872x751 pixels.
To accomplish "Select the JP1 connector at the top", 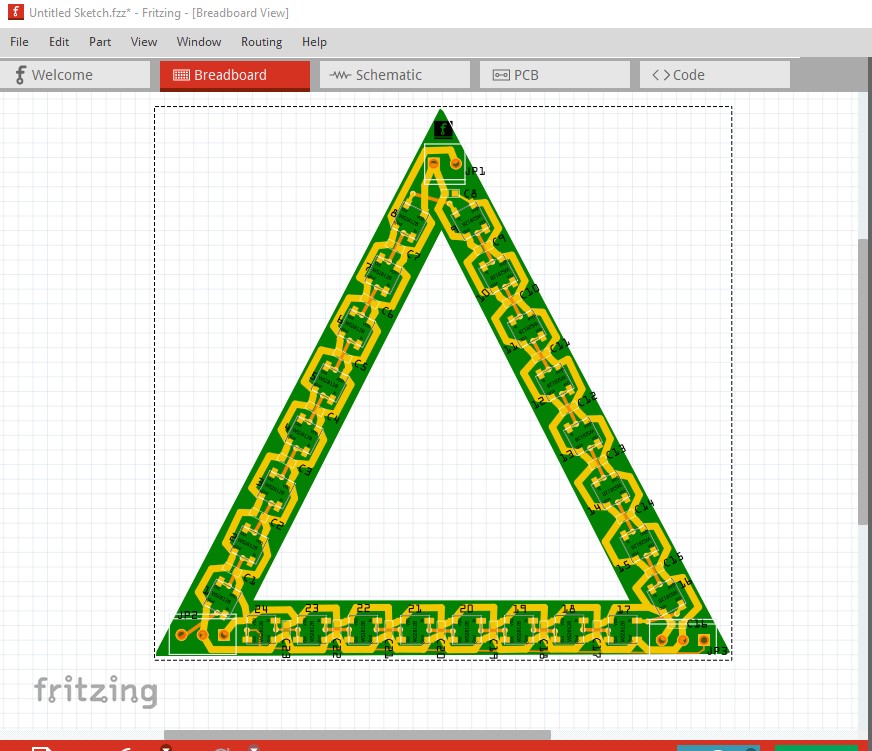I will (444, 162).
